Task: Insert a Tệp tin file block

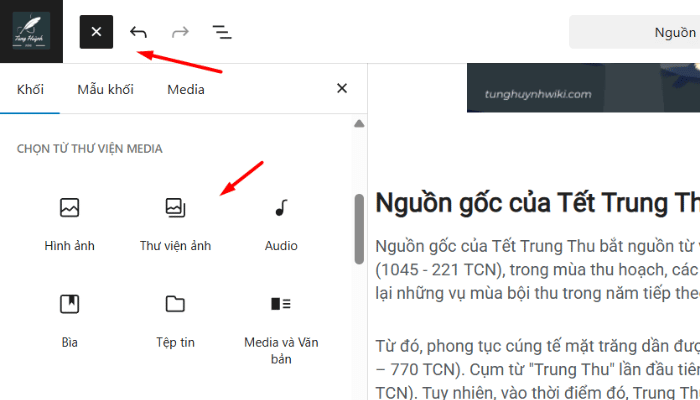Action: (x=175, y=319)
